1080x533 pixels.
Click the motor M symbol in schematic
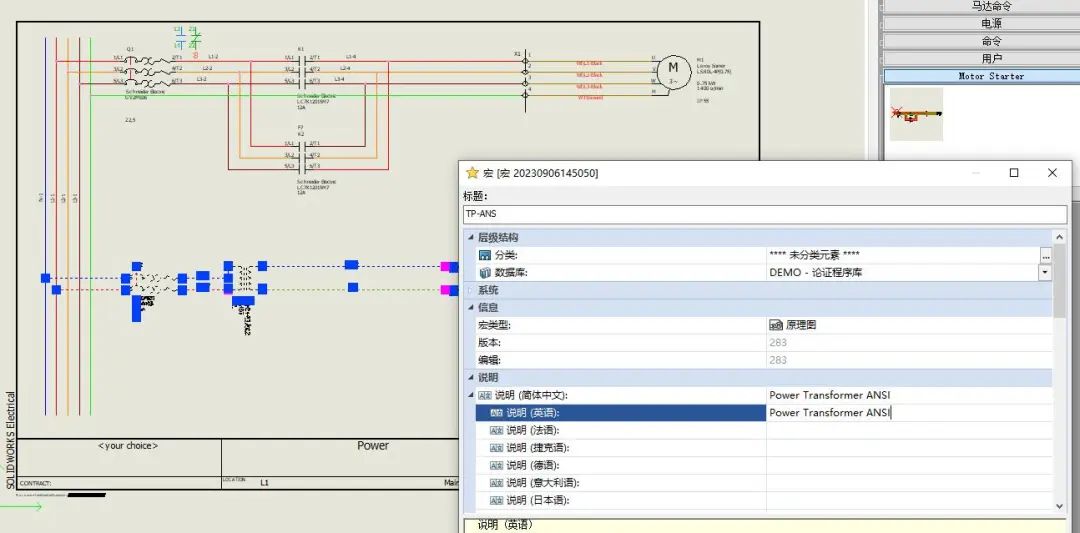click(673, 68)
